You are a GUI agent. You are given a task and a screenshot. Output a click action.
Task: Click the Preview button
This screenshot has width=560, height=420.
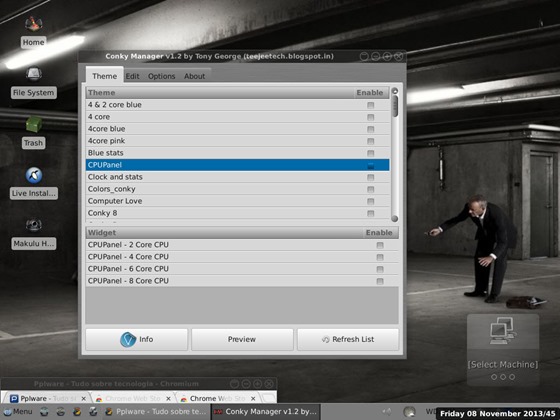(242, 339)
